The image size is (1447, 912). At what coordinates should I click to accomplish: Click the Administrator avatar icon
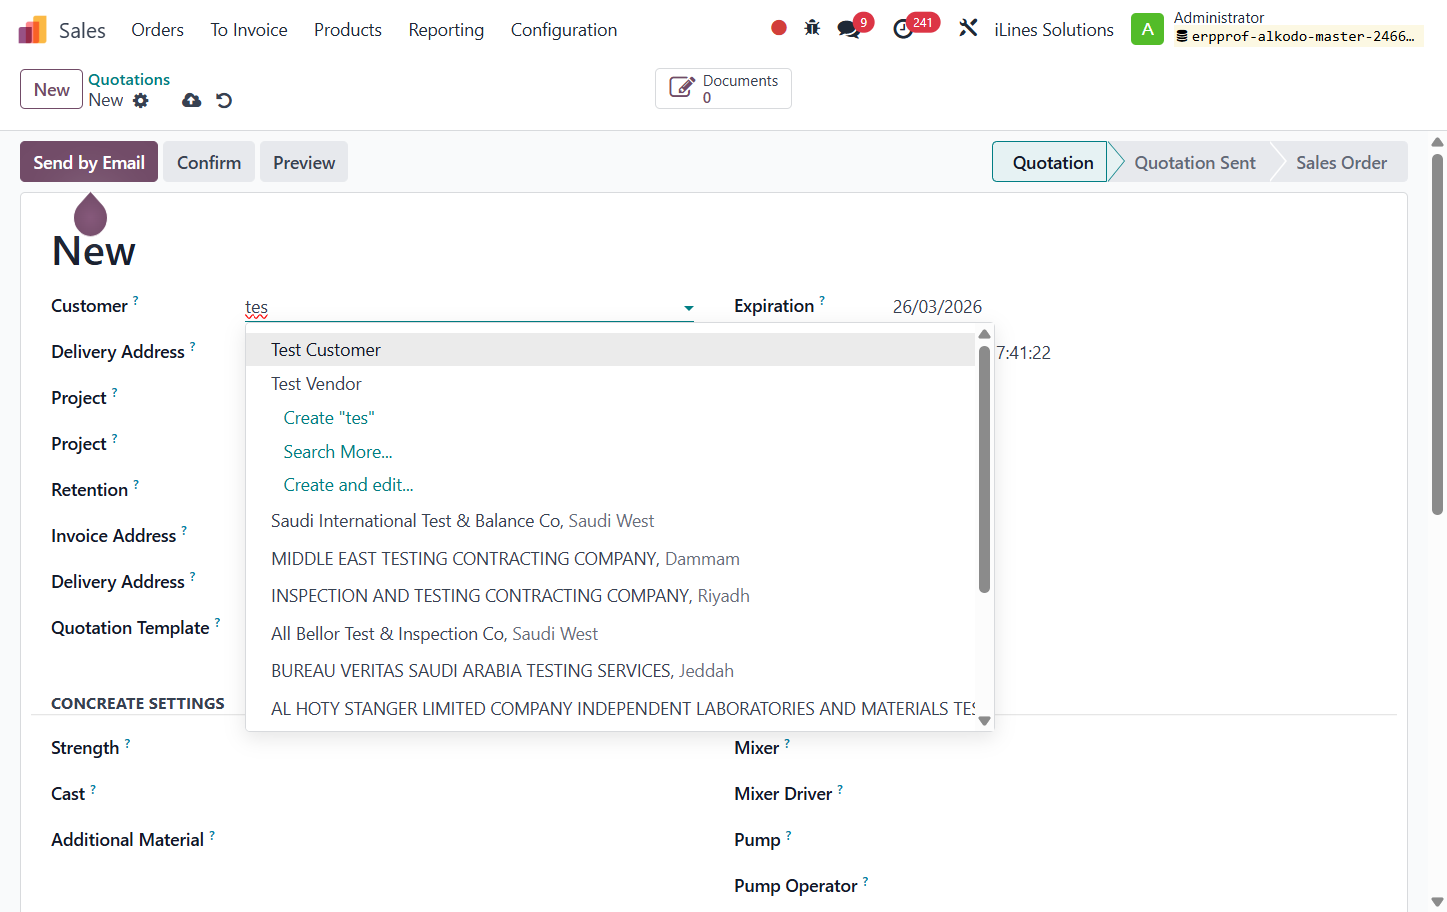[1147, 29]
